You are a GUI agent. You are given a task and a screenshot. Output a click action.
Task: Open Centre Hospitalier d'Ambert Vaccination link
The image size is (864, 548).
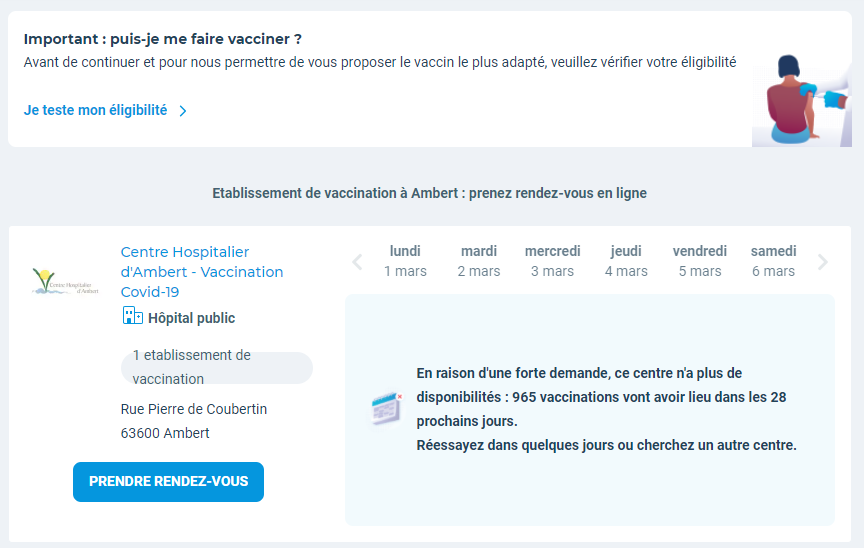coord(201,272)
